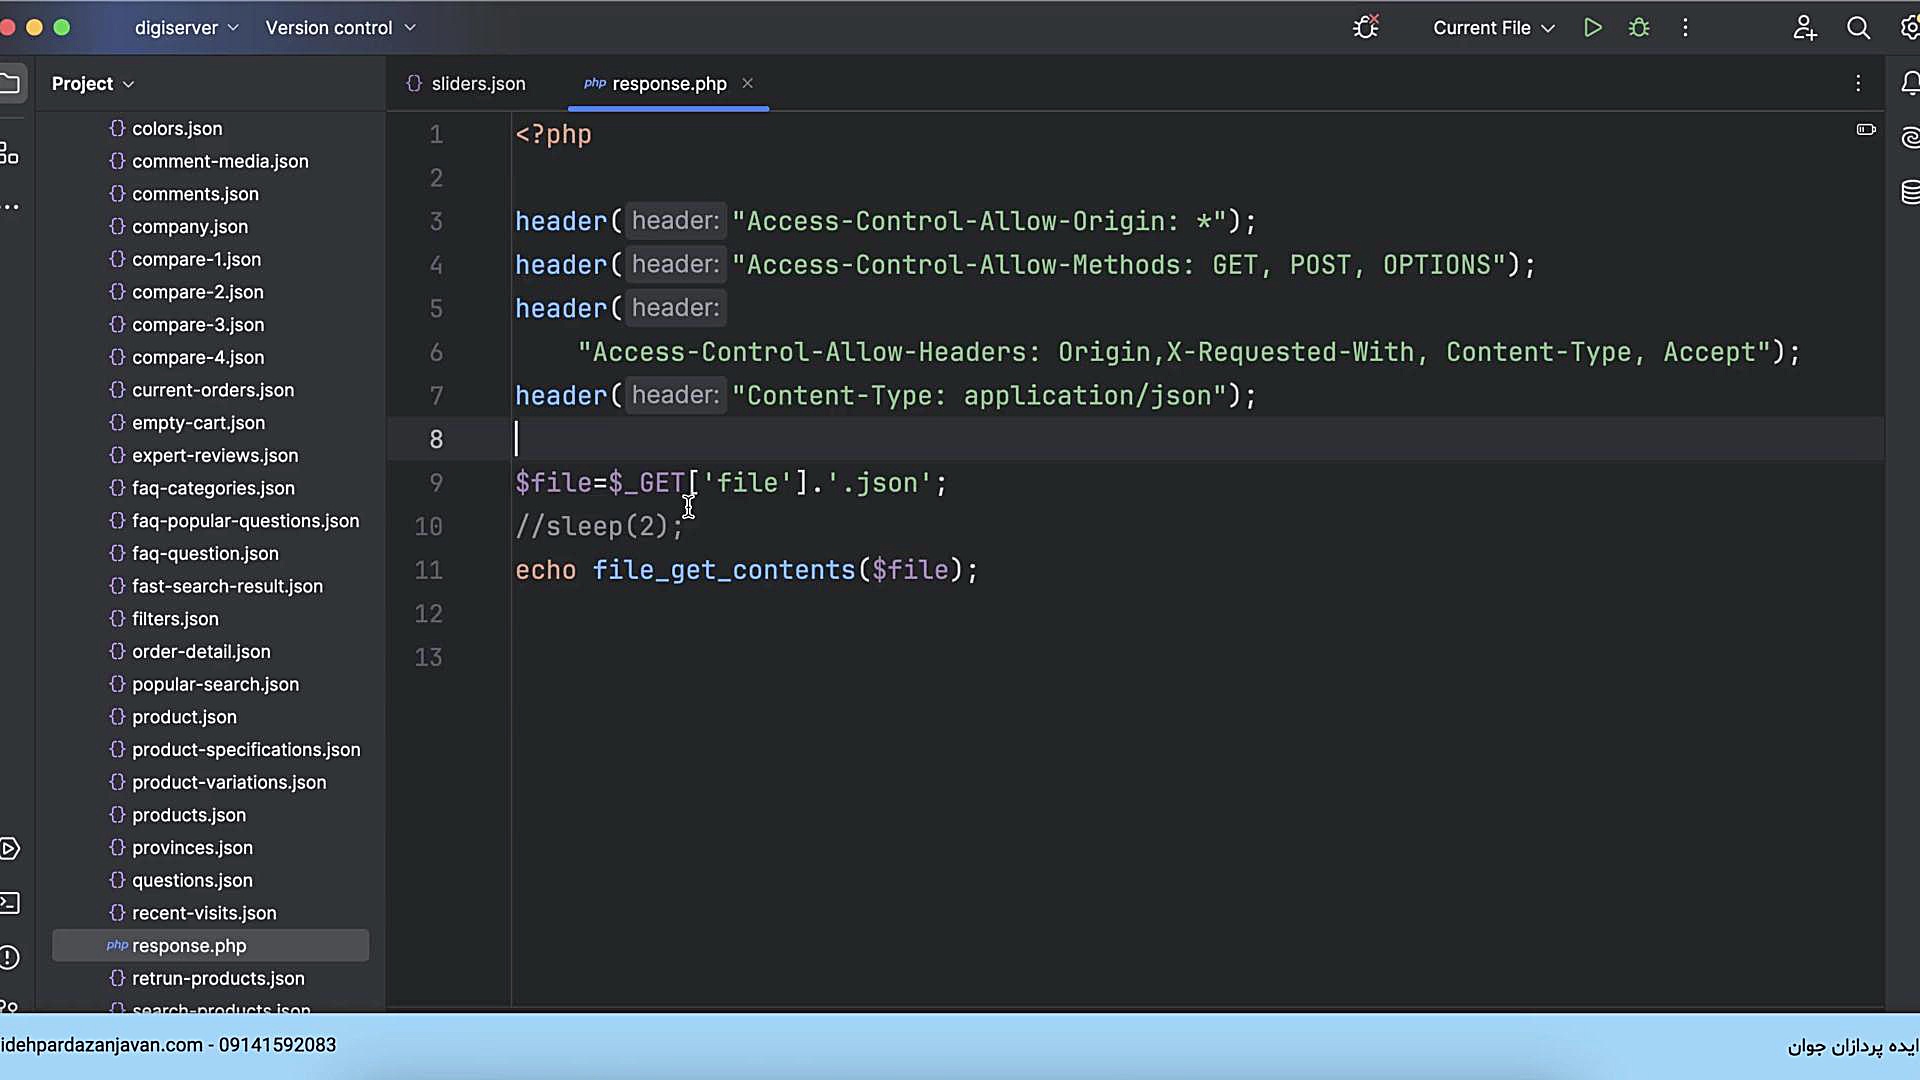Select recent-visits.json file
The image size is (1920, 1080).
(204, 913)
